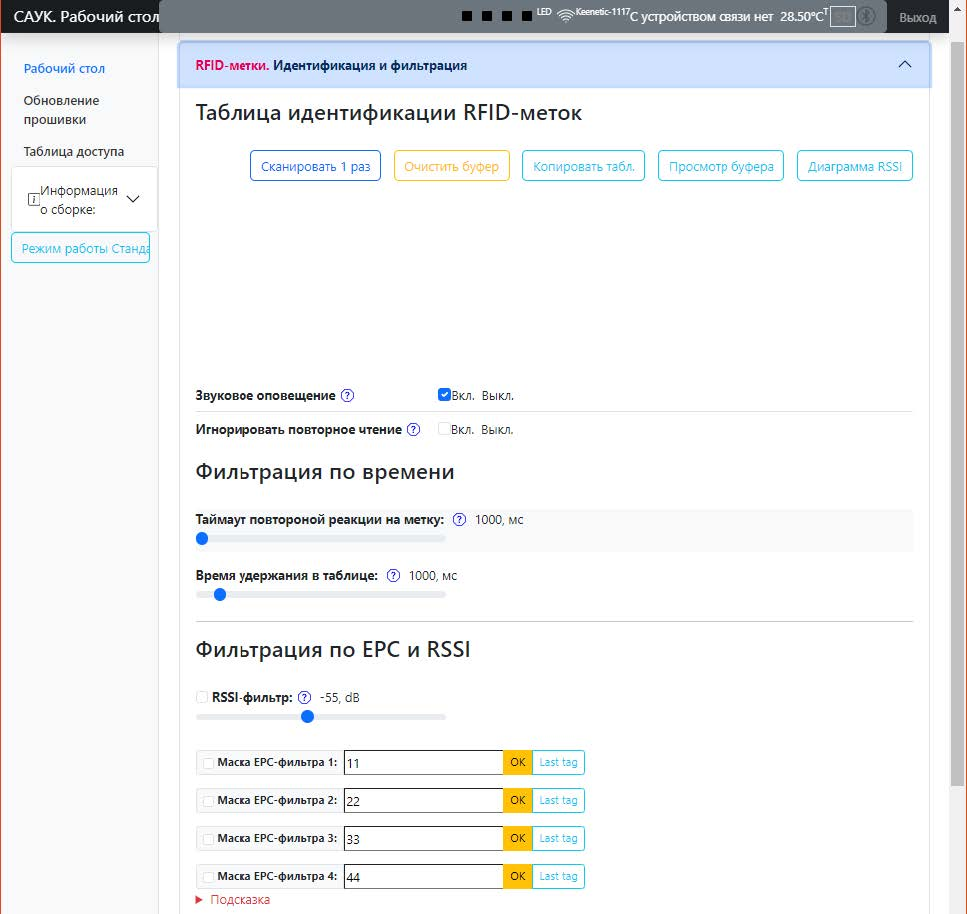Expand Информация о сборке dropdown
This screenshot has width=967, height=914.
[x=133, y=199]
